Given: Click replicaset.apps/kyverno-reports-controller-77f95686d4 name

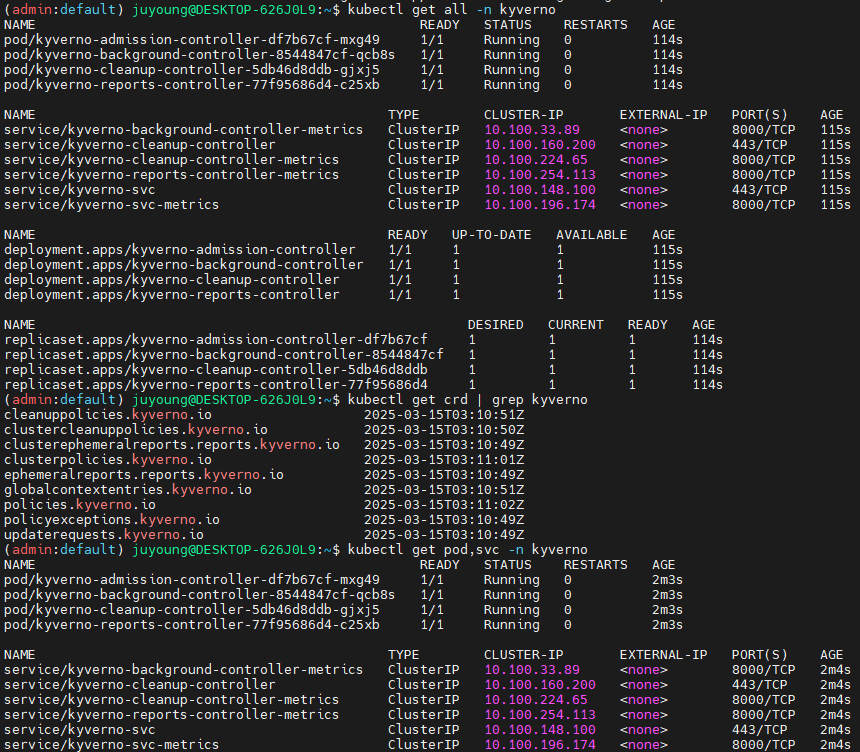Looking at the screenshot, I should point(216,385).
